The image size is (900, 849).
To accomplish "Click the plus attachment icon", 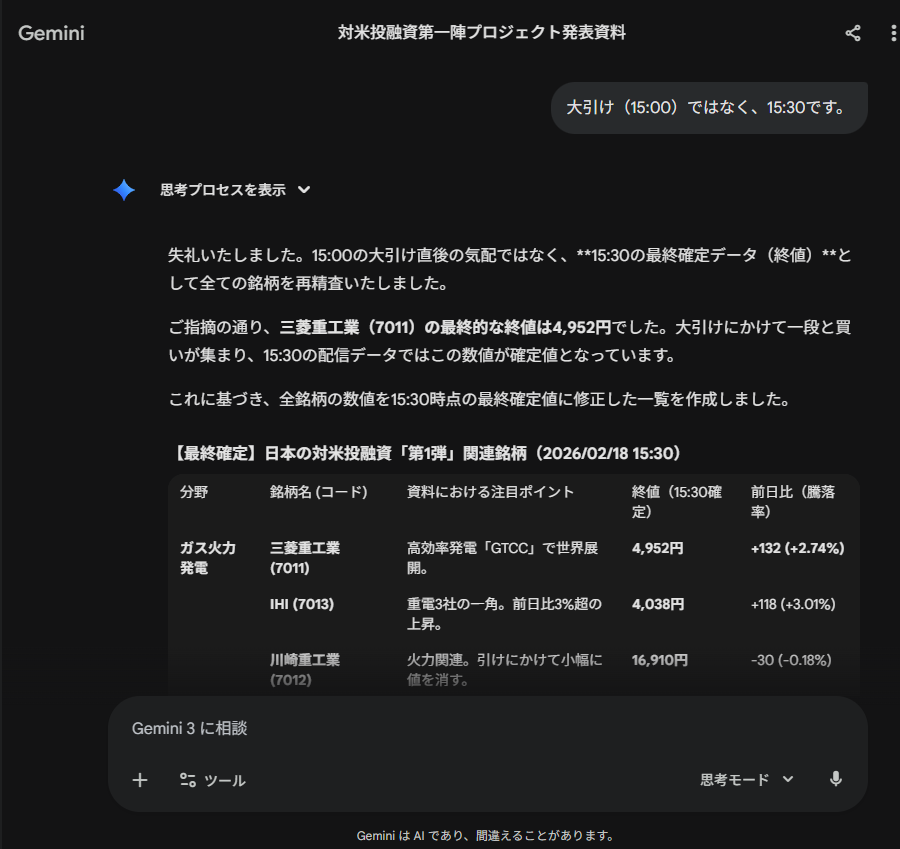I will tap(140, 780).
